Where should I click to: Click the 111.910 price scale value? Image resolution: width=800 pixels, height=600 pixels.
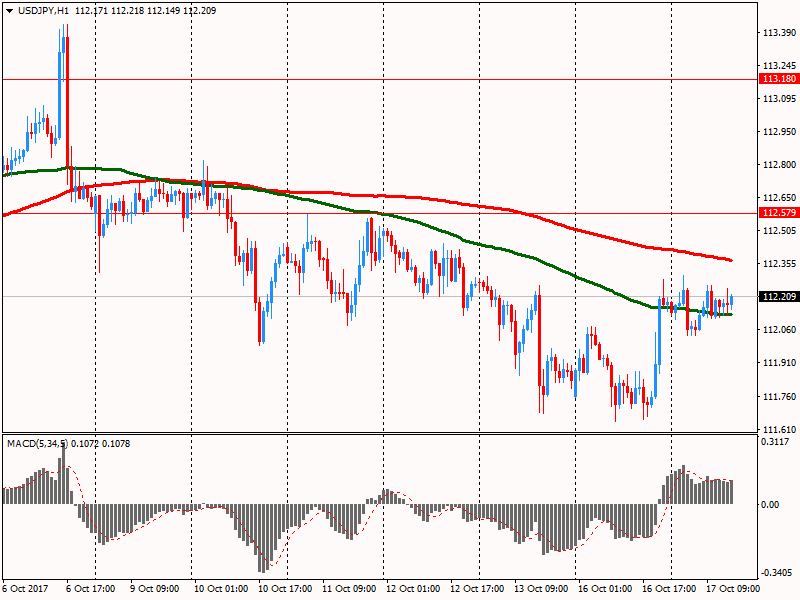click(x=779, y=363)
